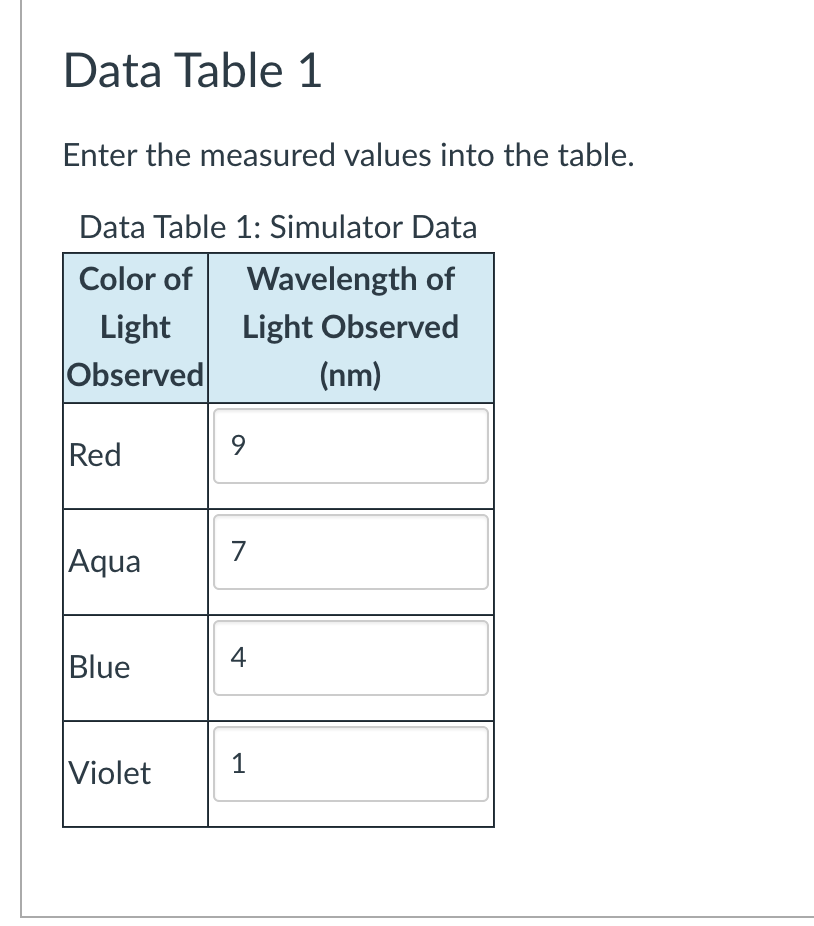
Task: Click the word 'Observed' in first column header
Action: pos(135,375)
